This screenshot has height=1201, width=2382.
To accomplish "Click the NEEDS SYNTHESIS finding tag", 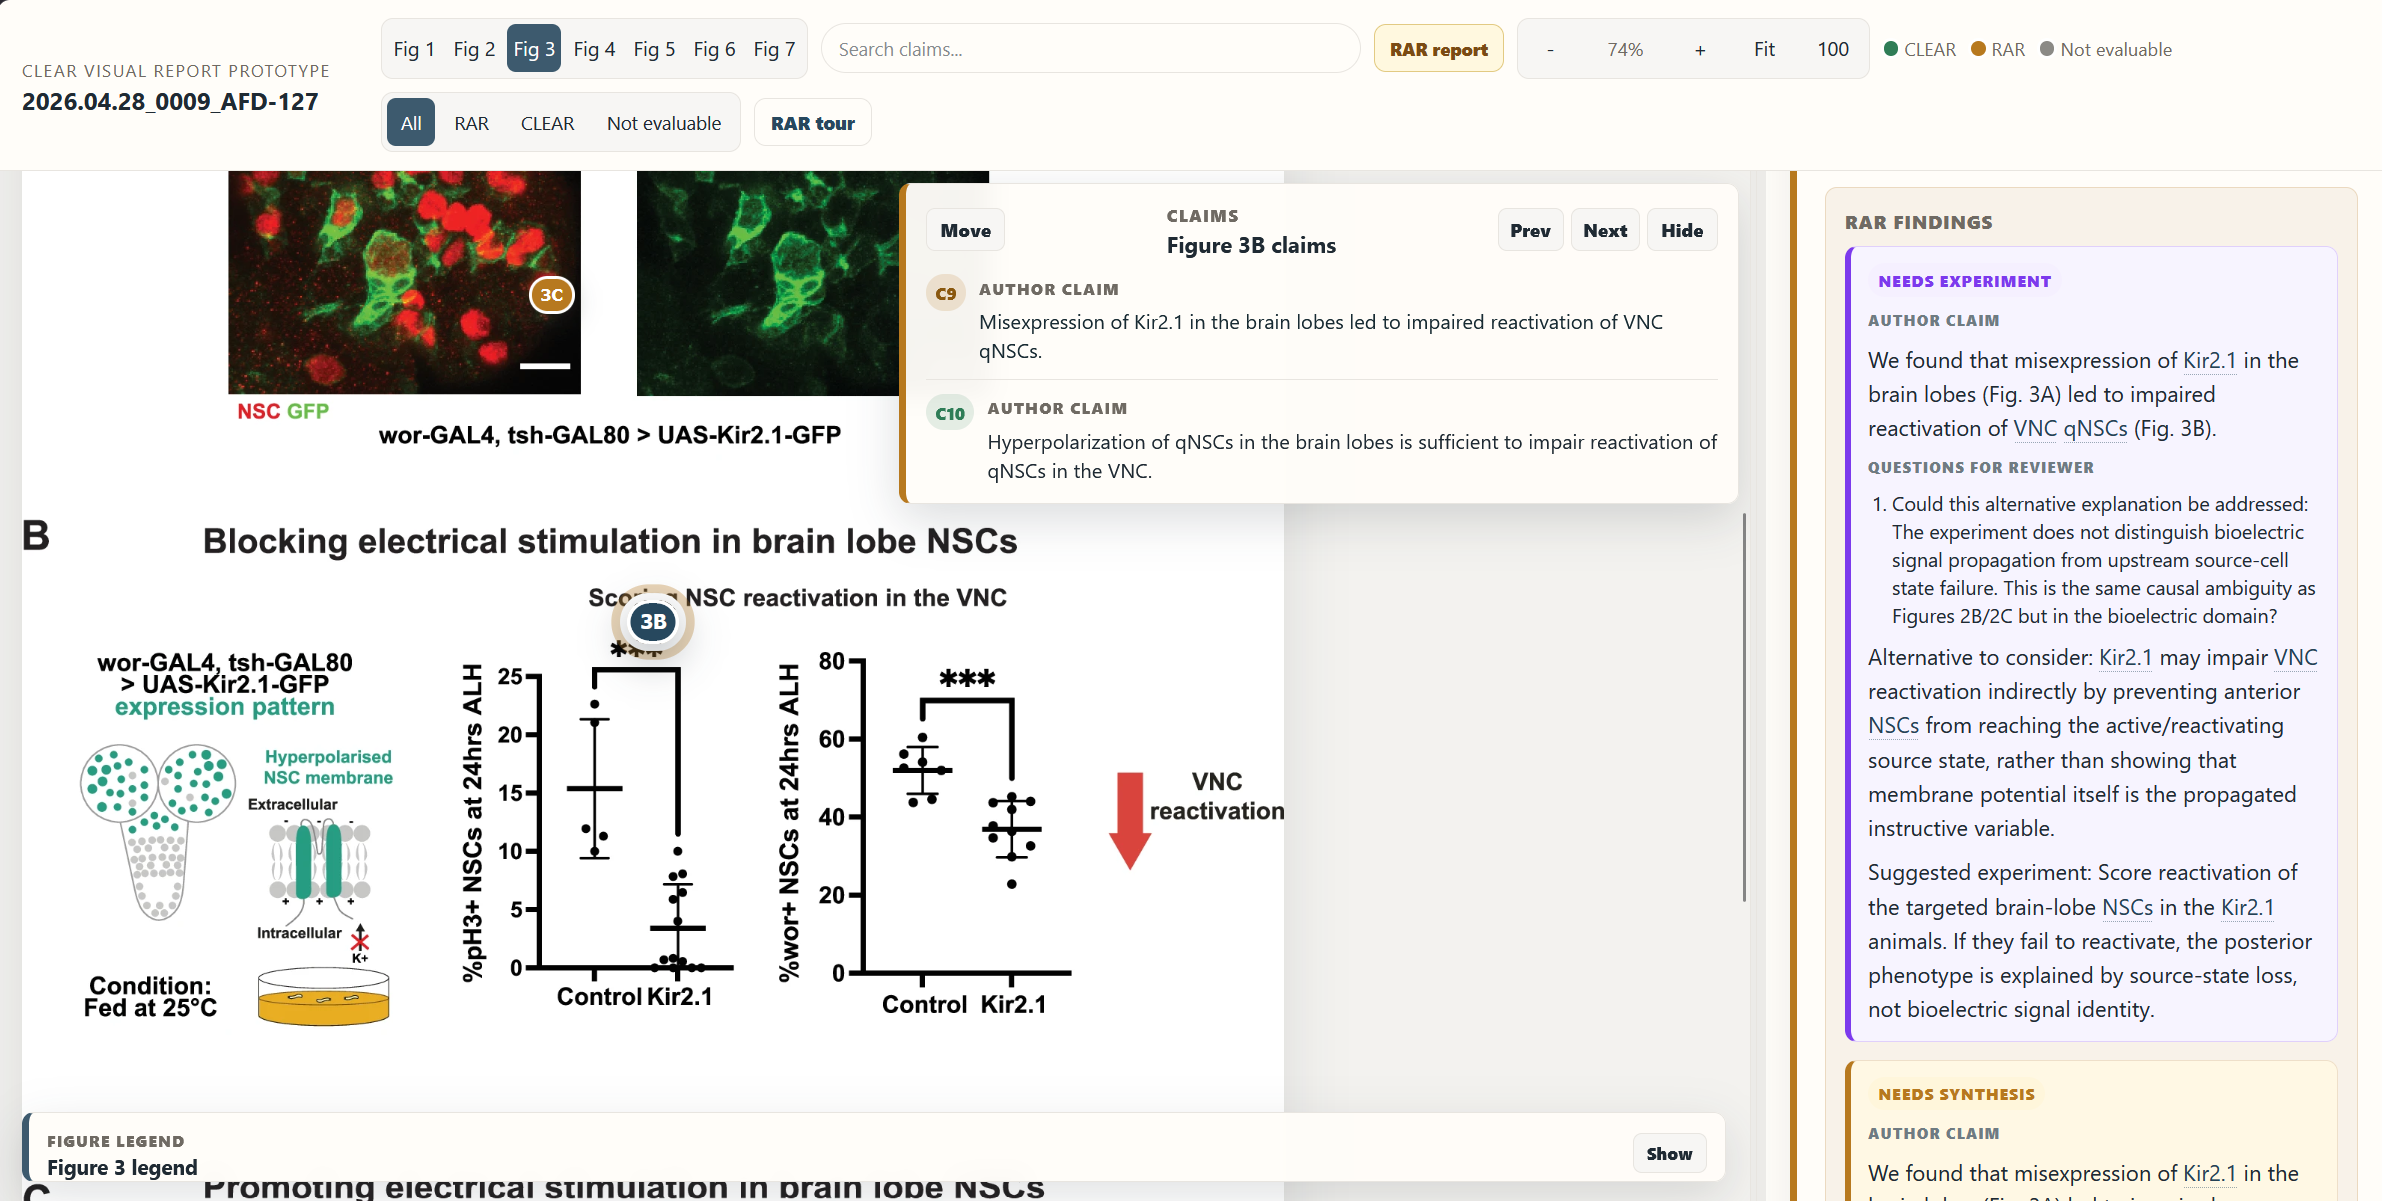I will [1956, 1094].
